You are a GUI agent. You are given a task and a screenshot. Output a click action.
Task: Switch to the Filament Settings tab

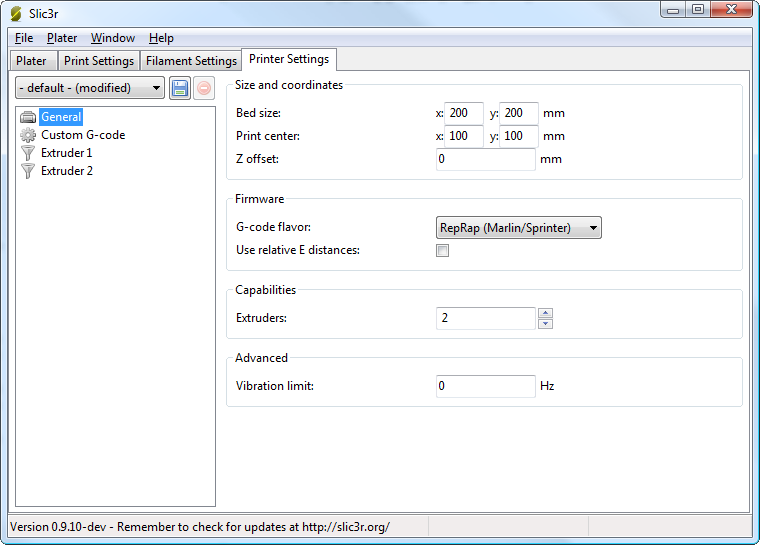point(191,61)
